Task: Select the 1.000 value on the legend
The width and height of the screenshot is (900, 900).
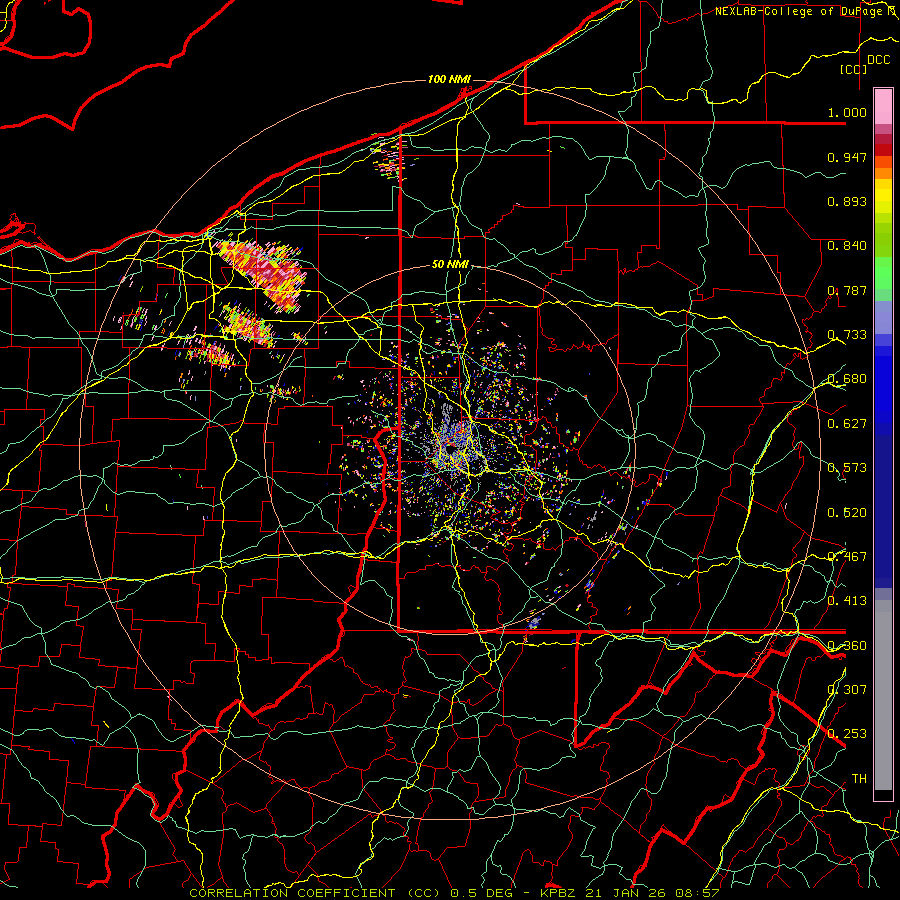Action: pos(847,112)
